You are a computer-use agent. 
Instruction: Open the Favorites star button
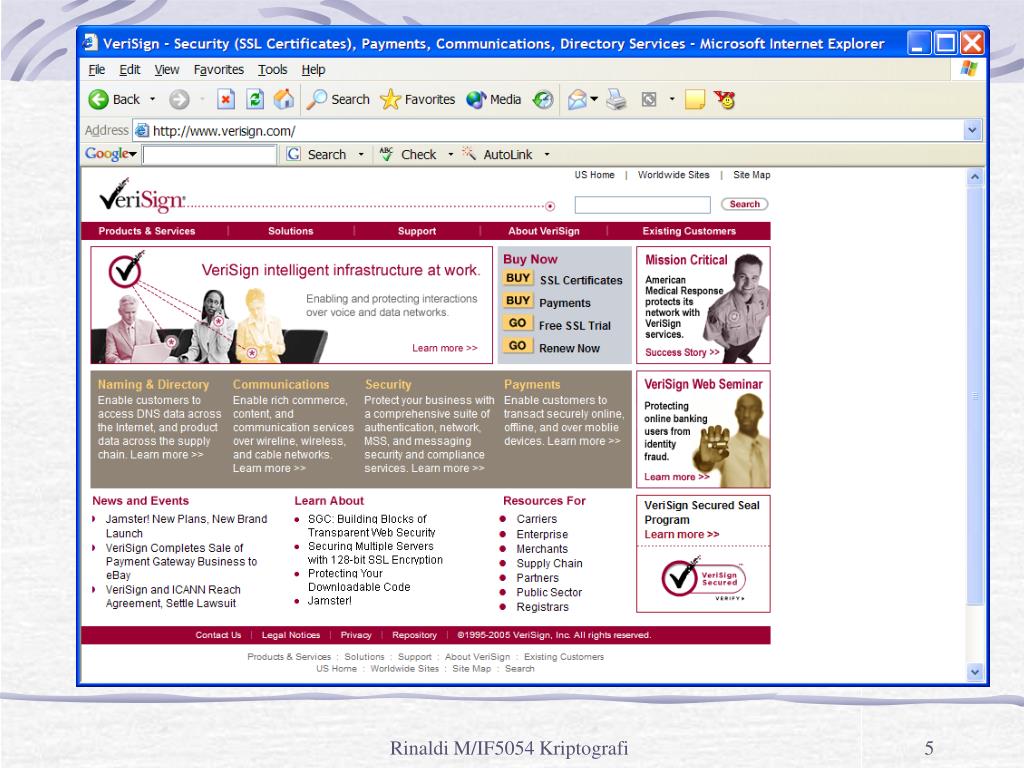[x=417, y=99]
